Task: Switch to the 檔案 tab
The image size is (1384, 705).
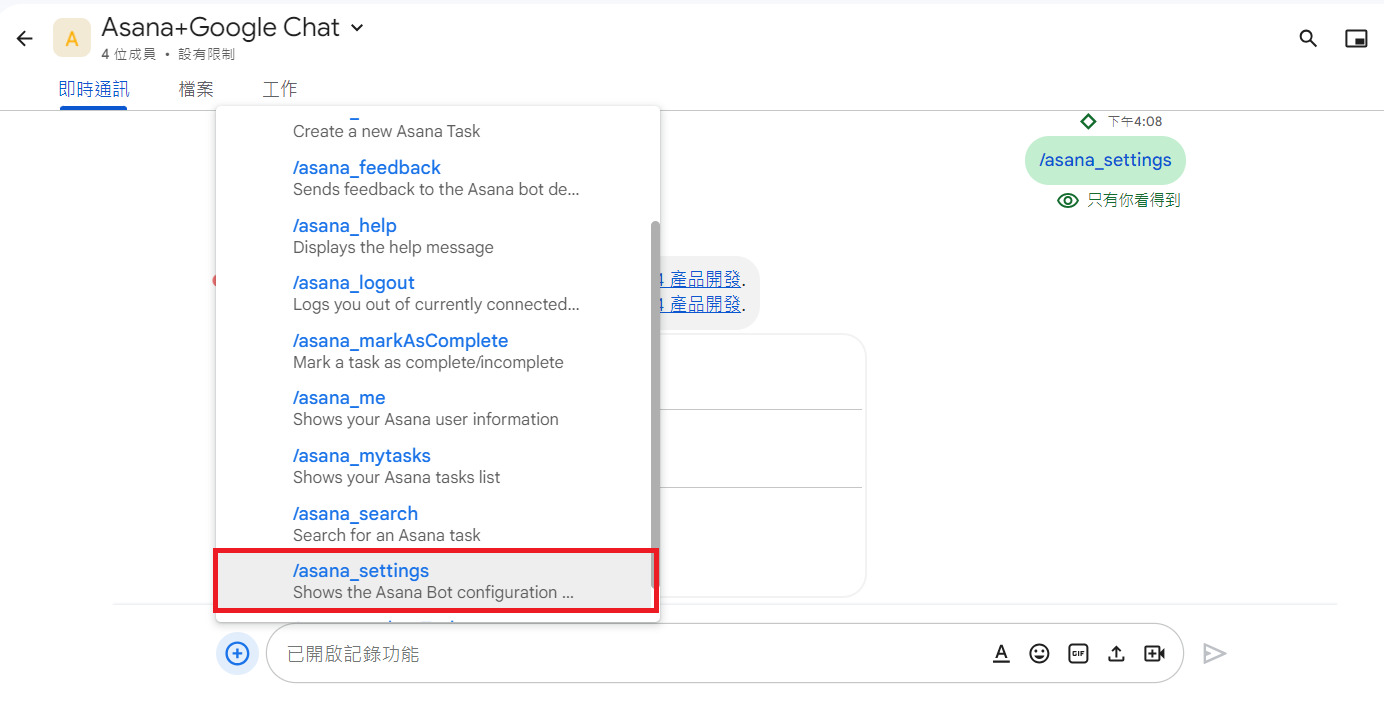Action: pos(196,89)
